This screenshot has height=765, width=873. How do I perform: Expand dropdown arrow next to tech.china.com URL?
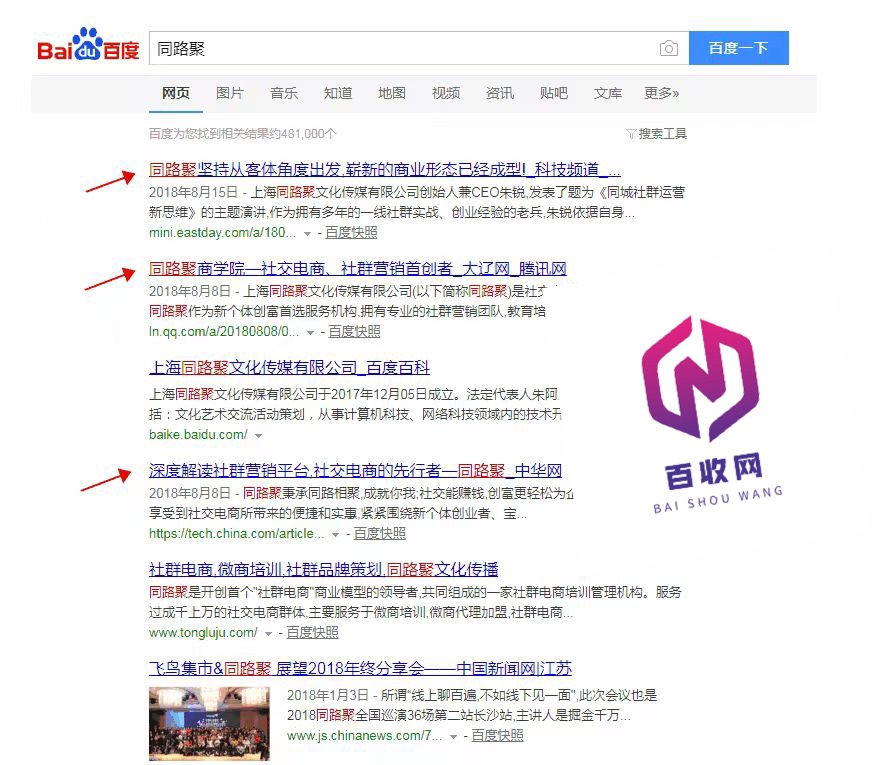(335, 534)
